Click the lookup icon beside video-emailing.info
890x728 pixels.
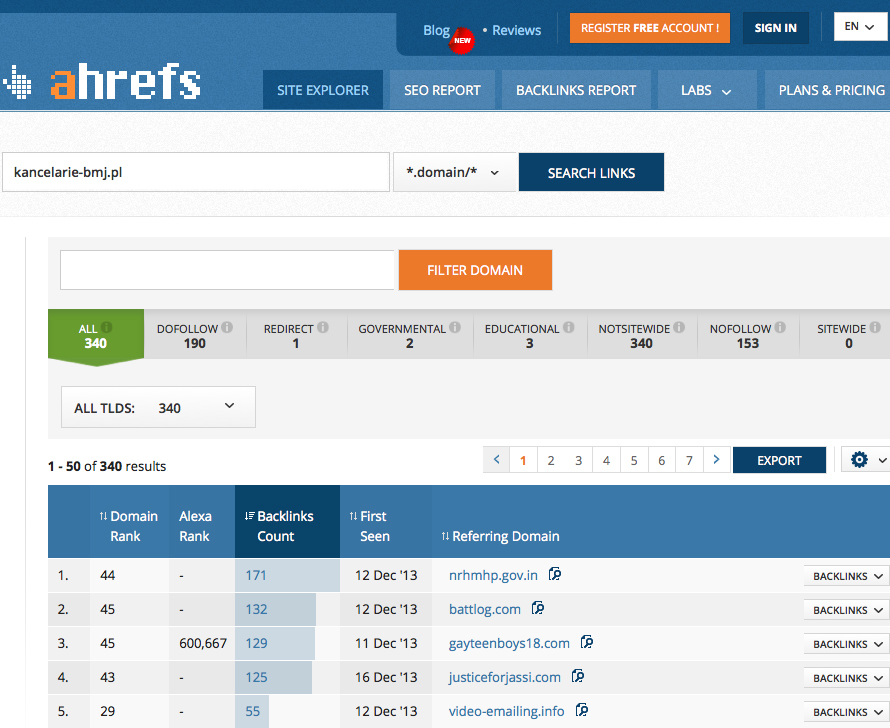[581, 710]
